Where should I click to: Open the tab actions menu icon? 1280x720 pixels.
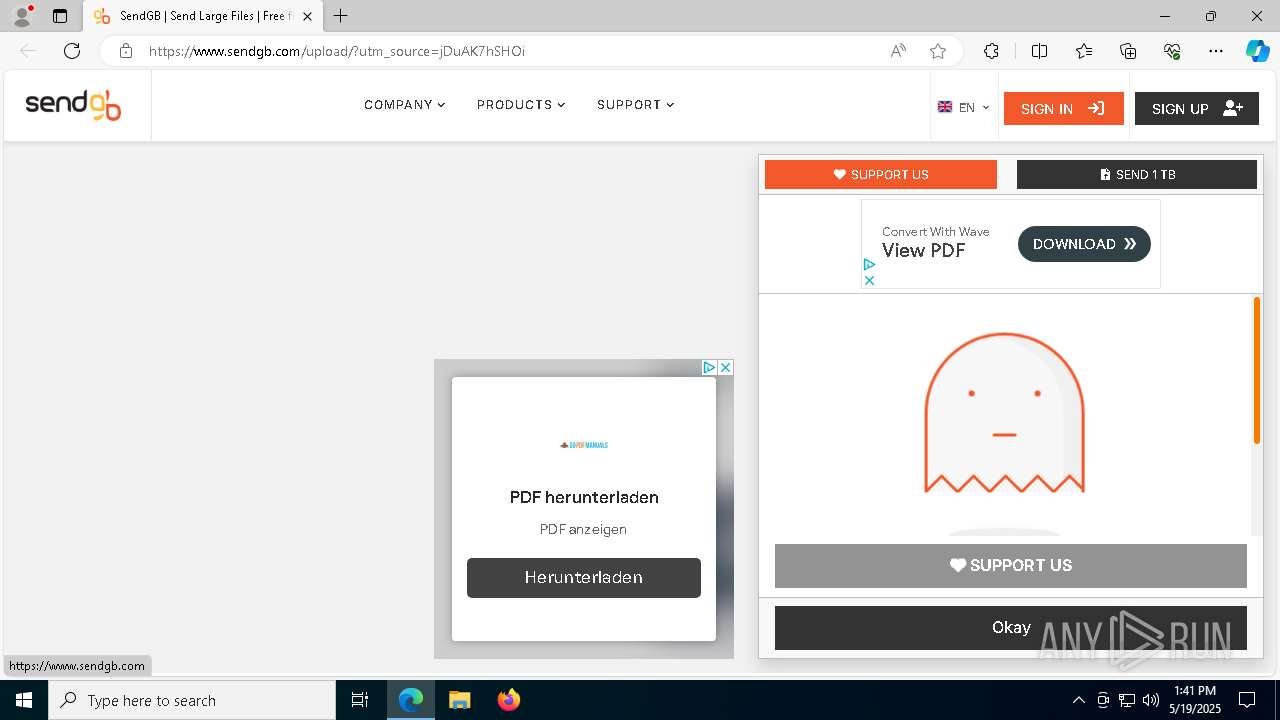[x=60, y=16]
